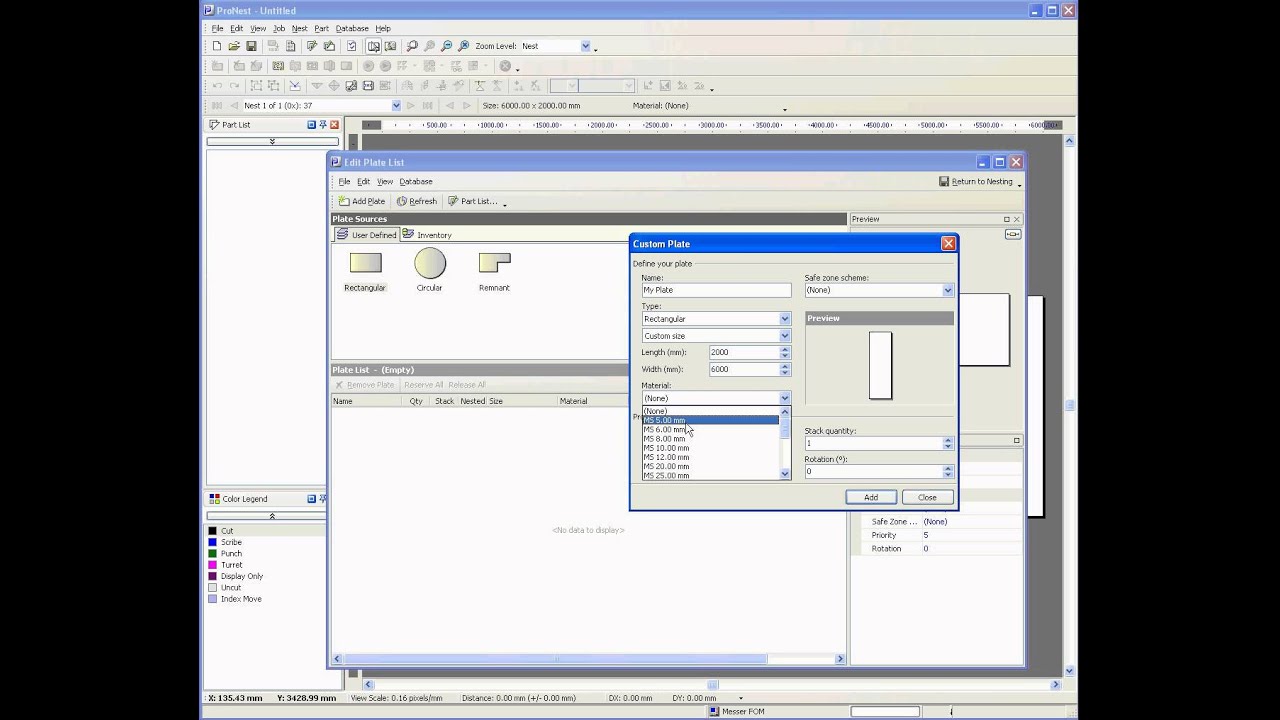Viewport: 1280px width, 720px height.
Task: Pin the Color Legend panel
Action: [323, 498]
